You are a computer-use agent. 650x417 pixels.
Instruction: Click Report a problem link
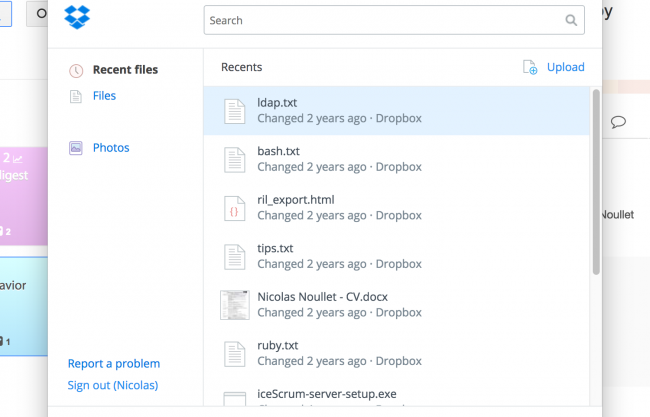(x=113, y=364)
